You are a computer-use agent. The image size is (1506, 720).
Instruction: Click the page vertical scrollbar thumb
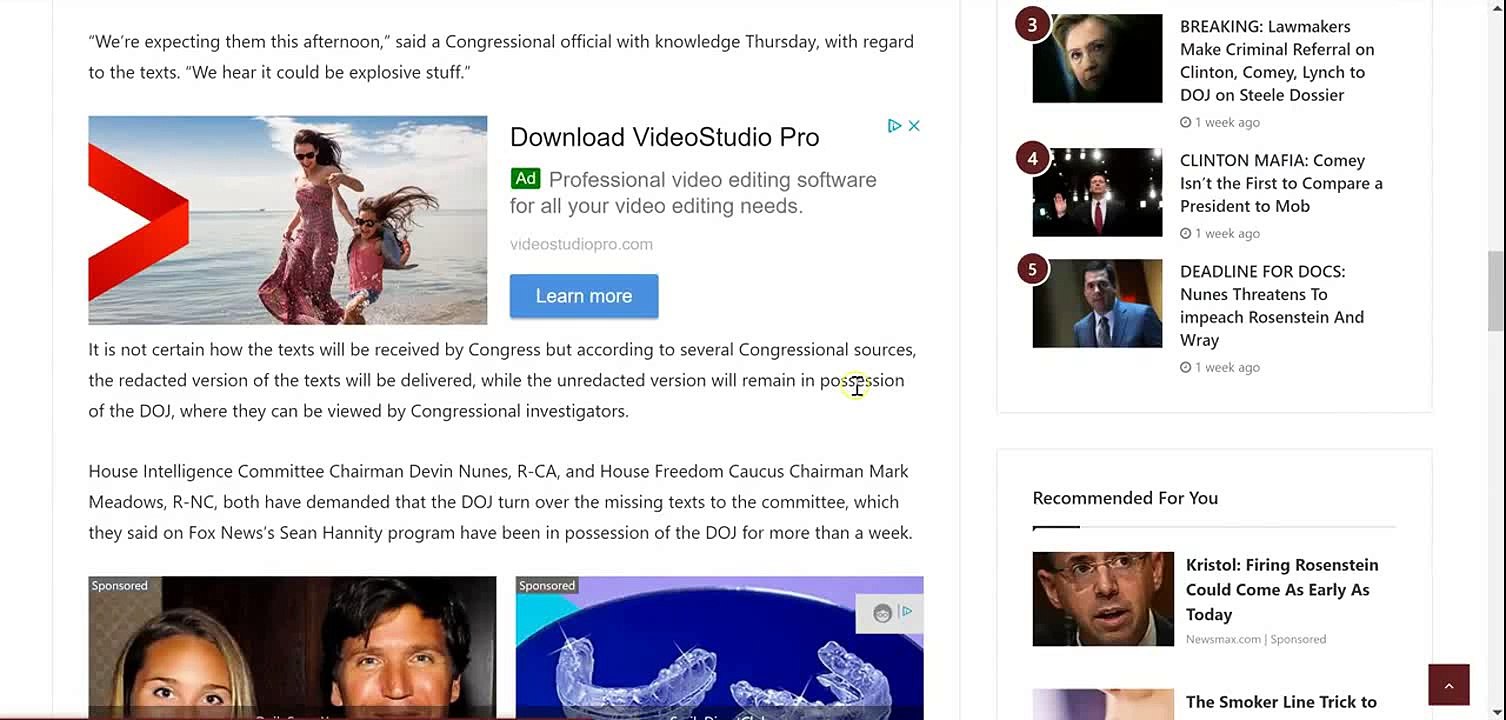click(x=1495, y=290)
